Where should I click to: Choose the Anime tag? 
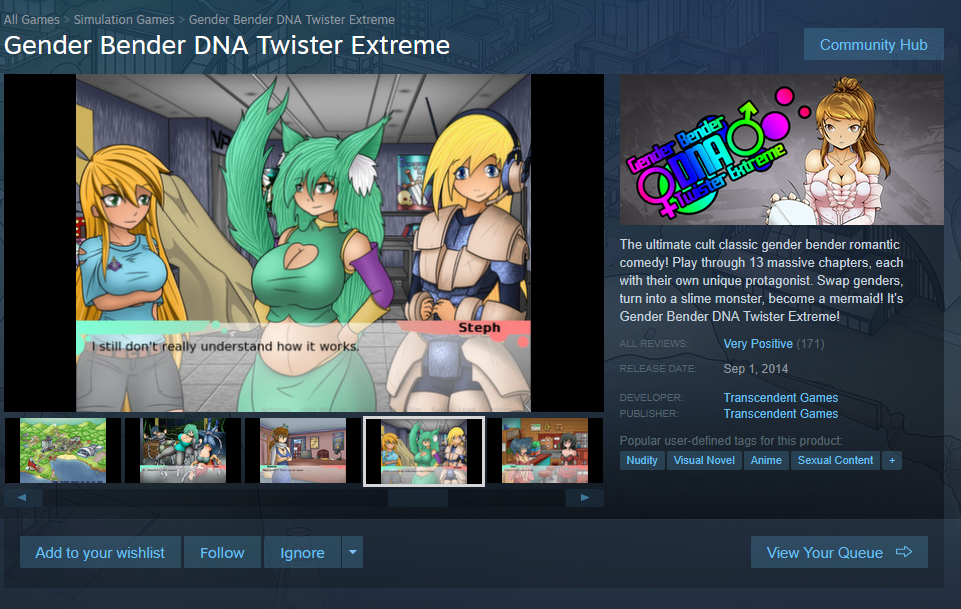coord(766,460)
